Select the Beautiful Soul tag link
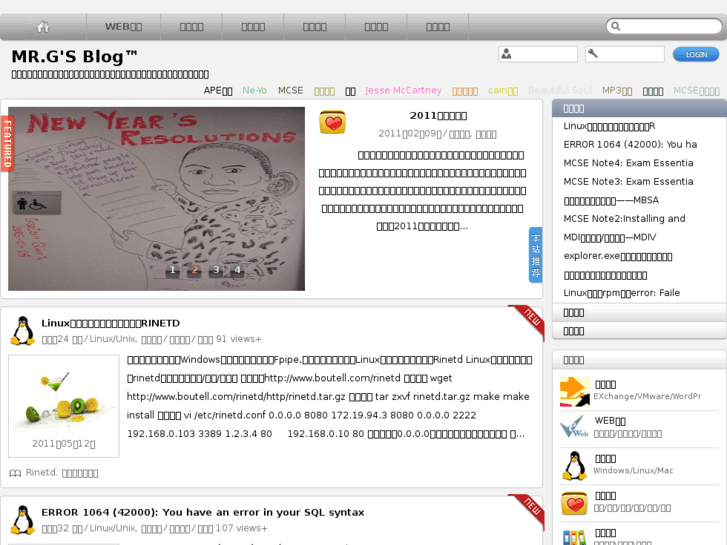 pyautogui.click(x=560, y=90)
